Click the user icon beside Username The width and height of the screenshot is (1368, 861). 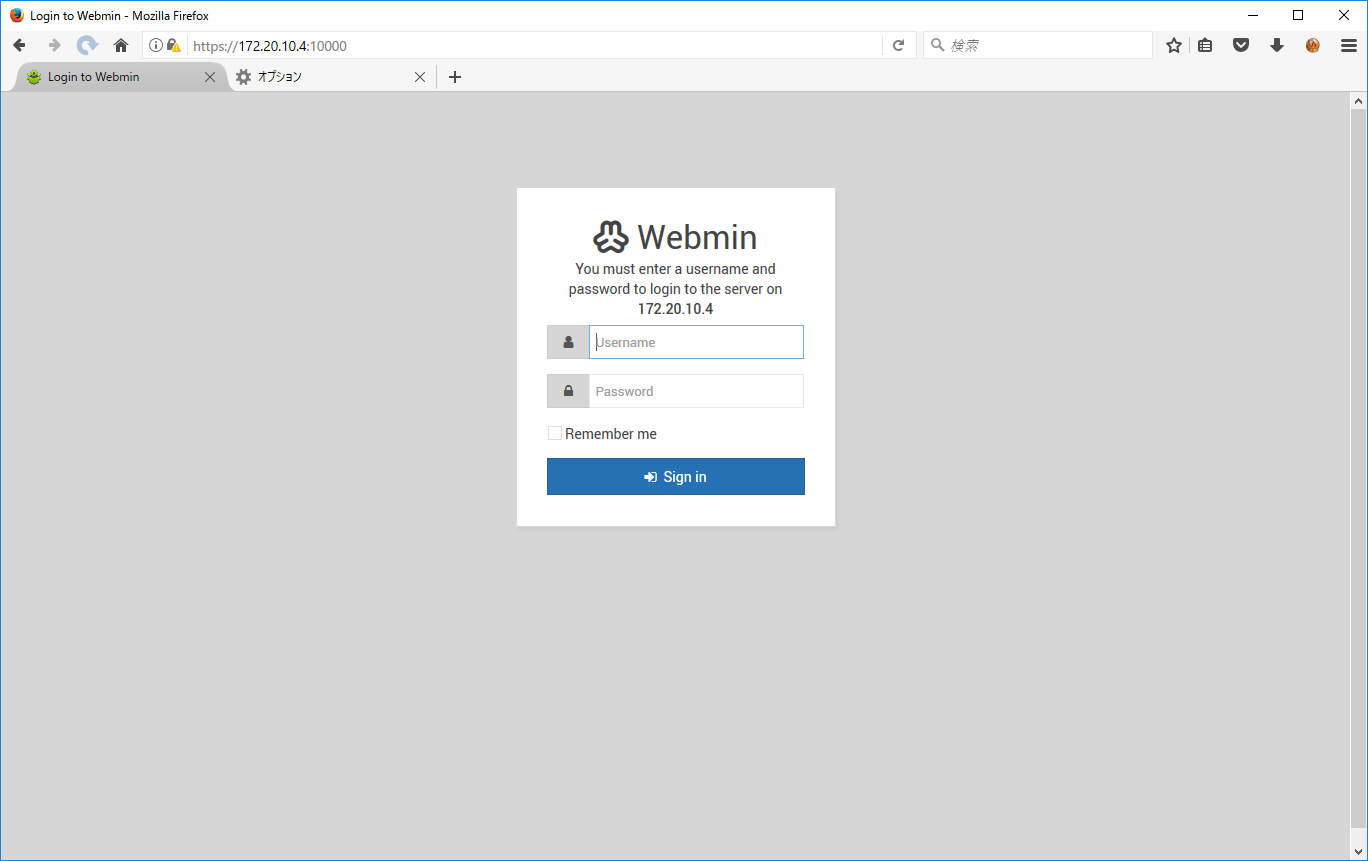568,342
